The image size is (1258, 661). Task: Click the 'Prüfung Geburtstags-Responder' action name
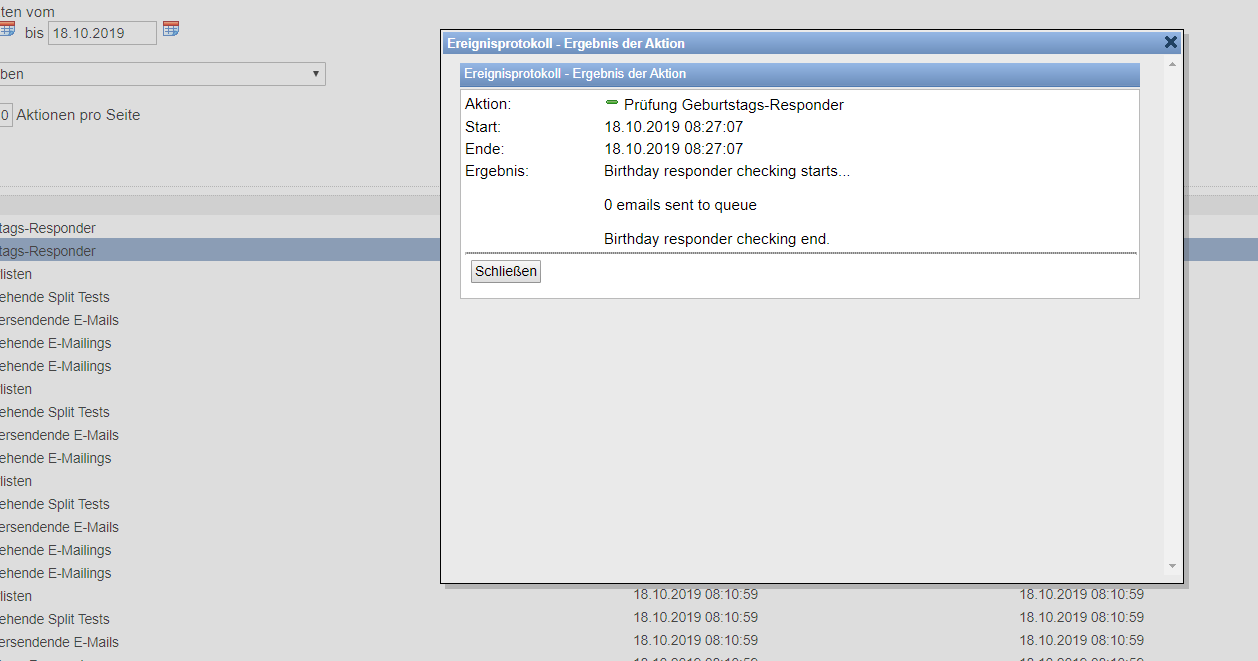[733, 105]
